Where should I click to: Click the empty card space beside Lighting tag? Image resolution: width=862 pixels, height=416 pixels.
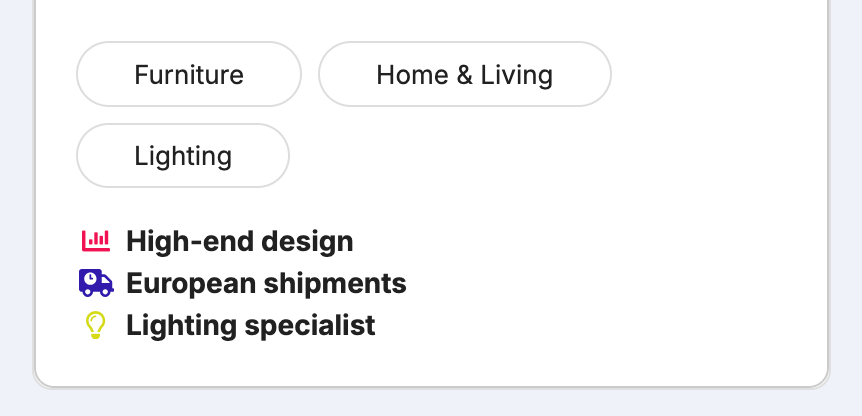tap(550, 156)
